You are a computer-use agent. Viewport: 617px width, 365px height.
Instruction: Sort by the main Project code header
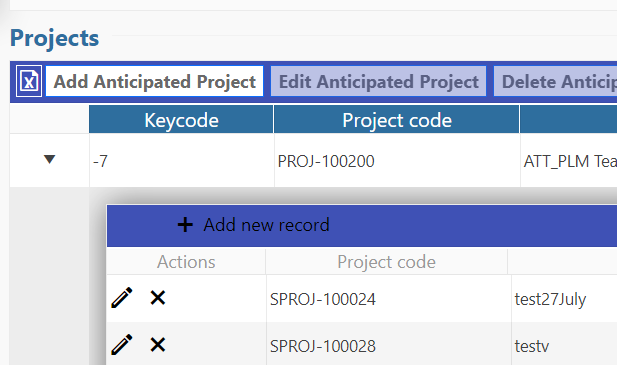pos(397,120)
